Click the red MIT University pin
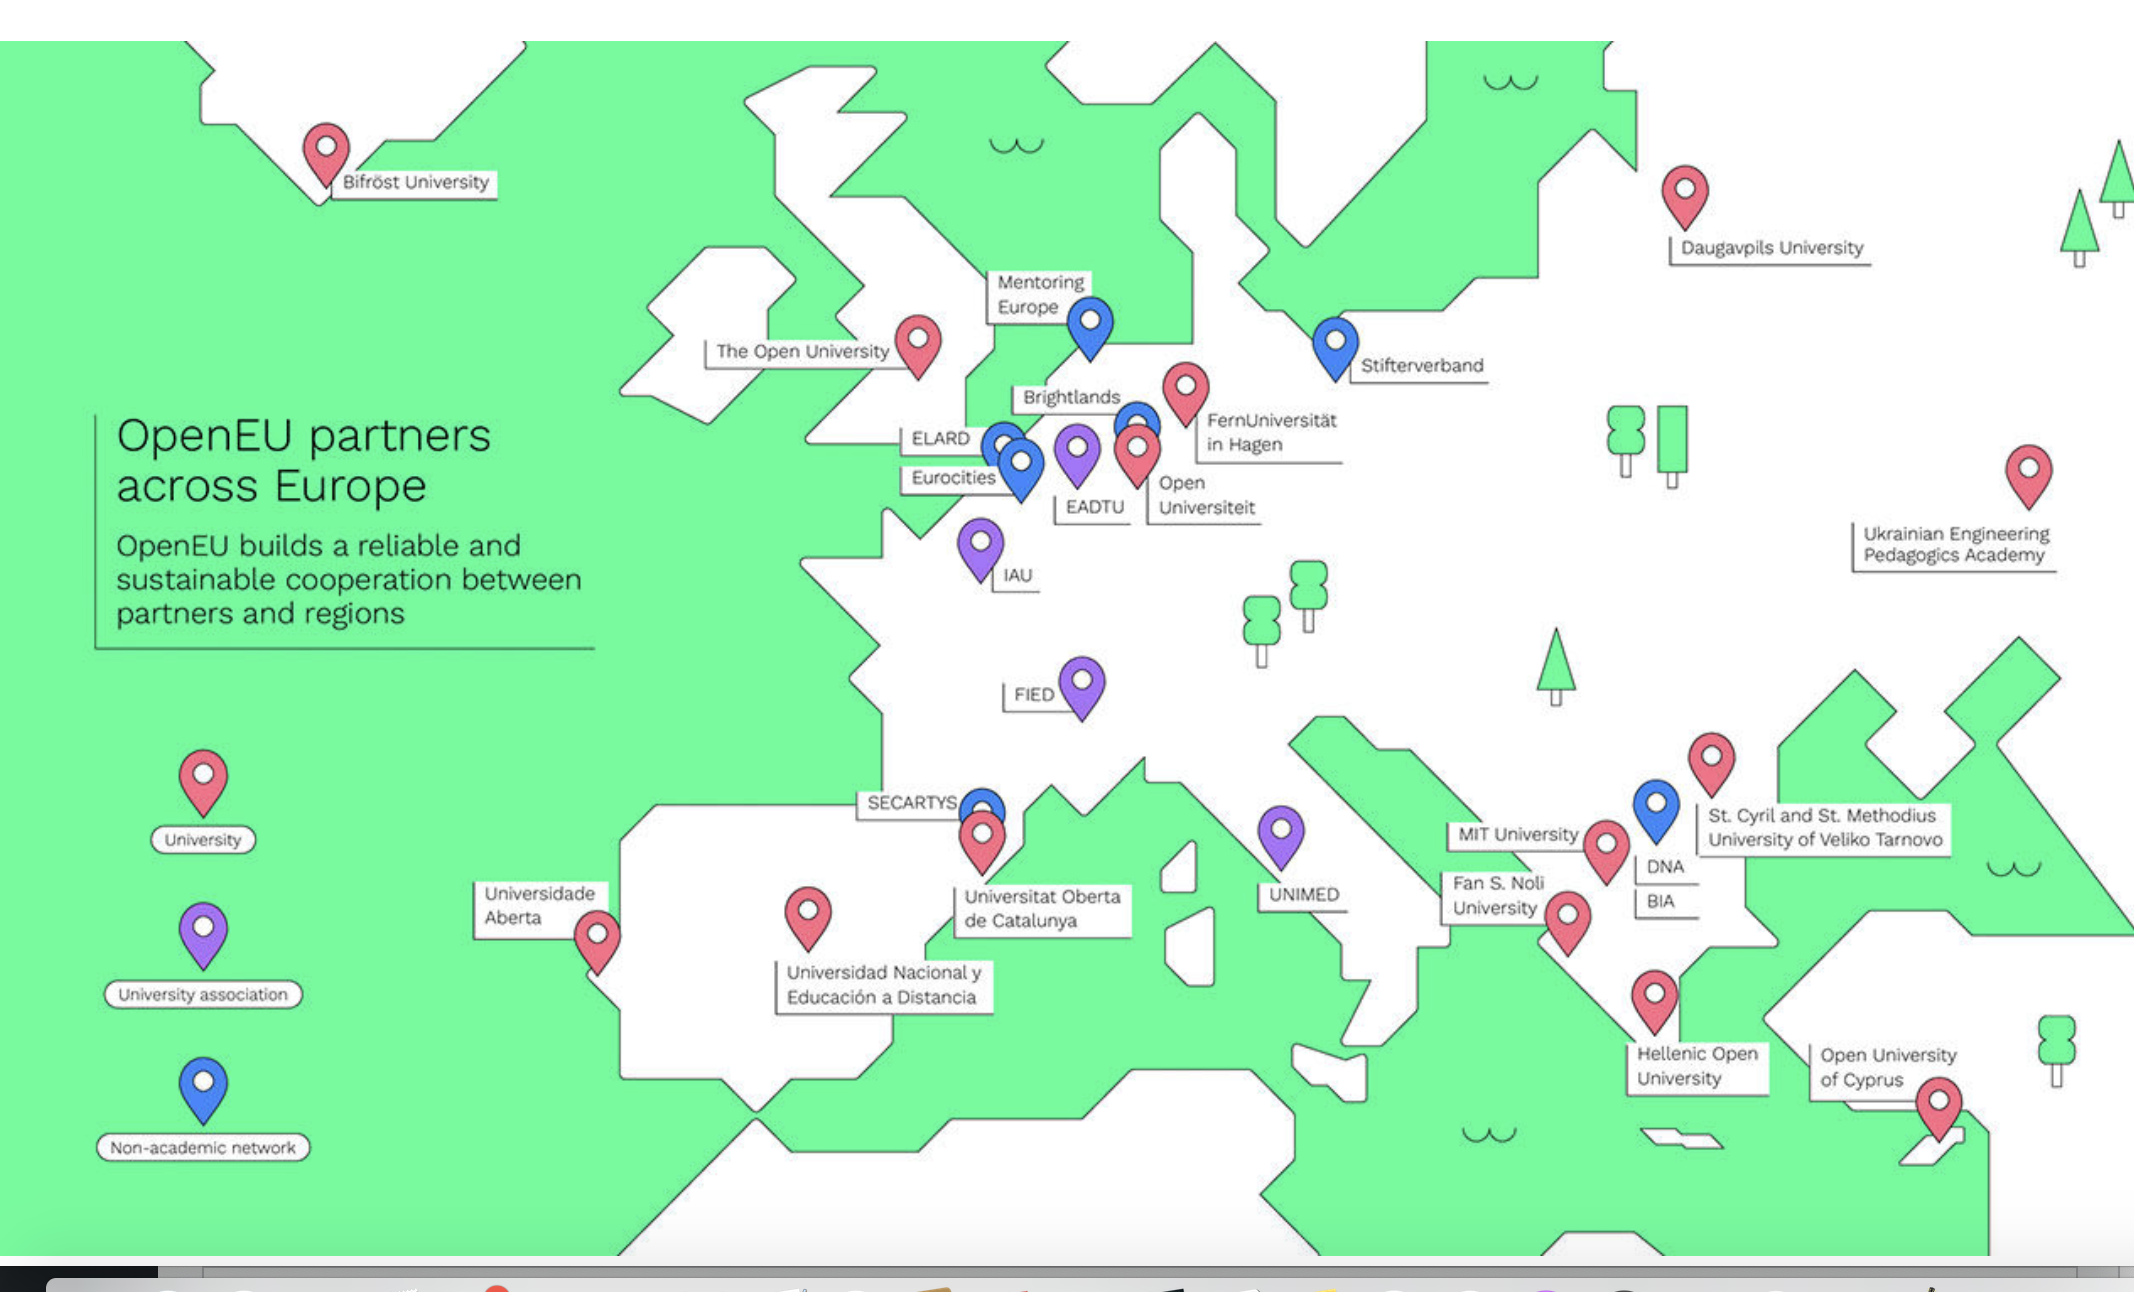Viewport: 2134px width, 1292px height. 1607,851
